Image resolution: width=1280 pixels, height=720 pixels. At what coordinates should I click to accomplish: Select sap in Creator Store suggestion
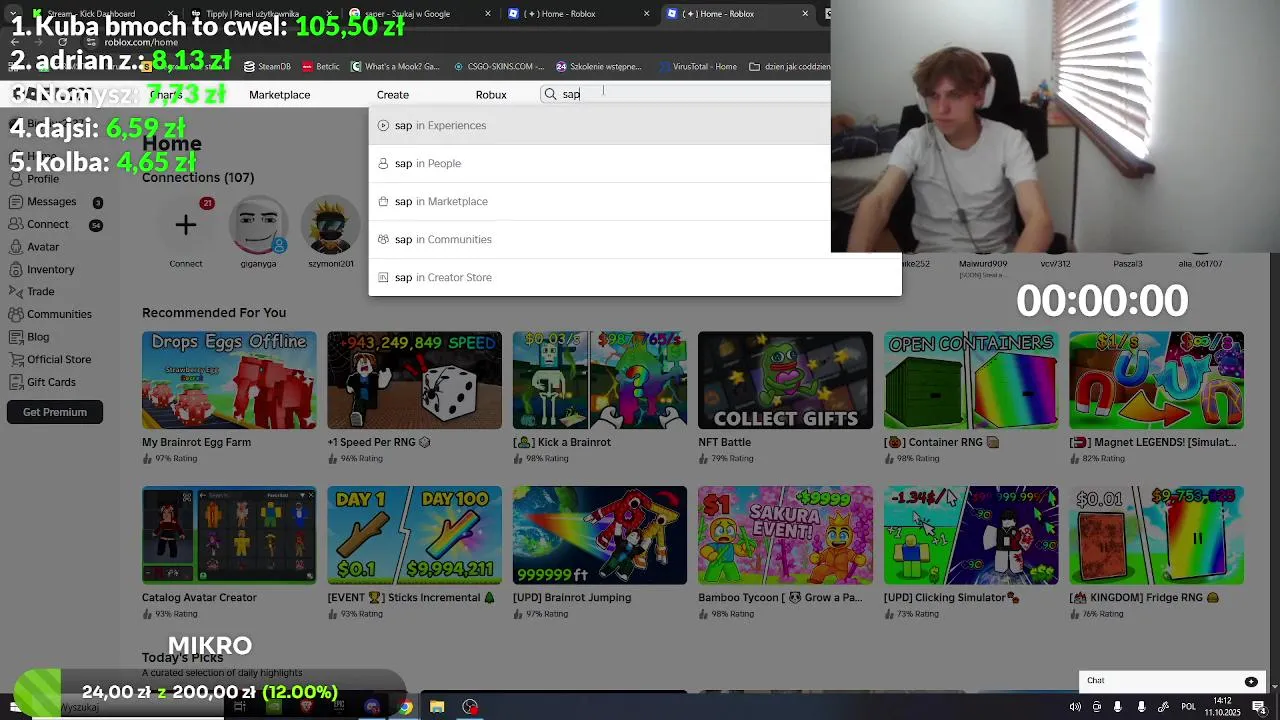pyautogui.click(x=635, y=278)
